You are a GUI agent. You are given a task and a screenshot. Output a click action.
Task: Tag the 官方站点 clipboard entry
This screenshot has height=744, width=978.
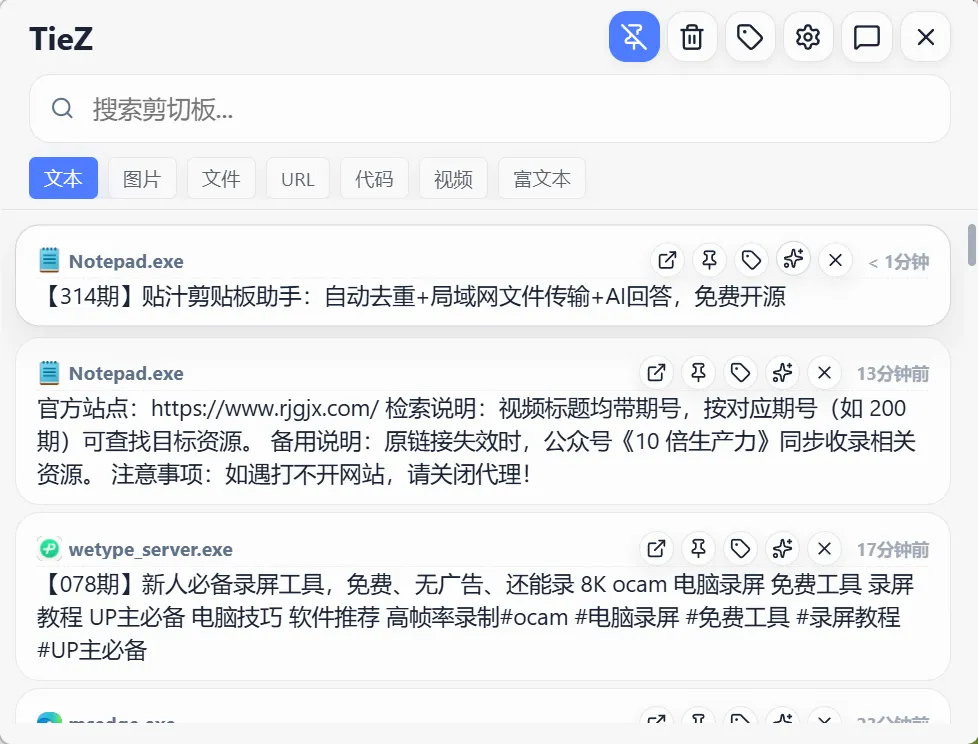(740, 373)
